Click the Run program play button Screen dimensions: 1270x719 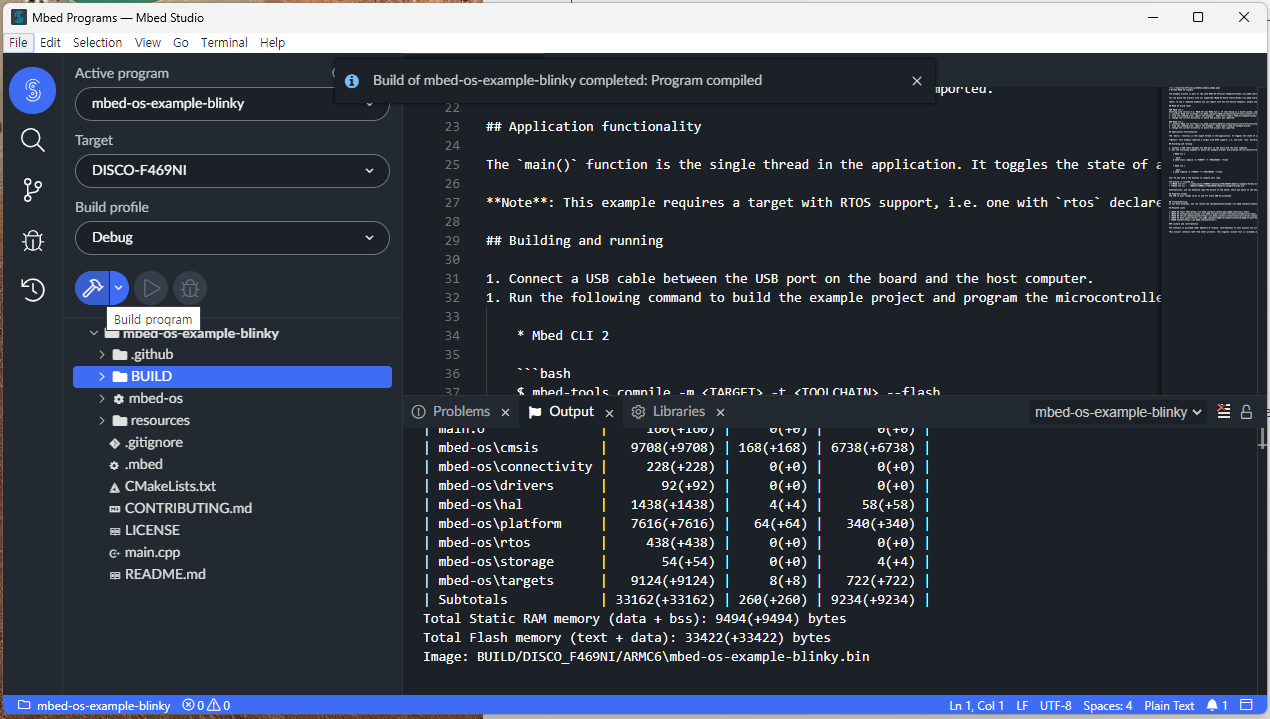pos(151,289)
